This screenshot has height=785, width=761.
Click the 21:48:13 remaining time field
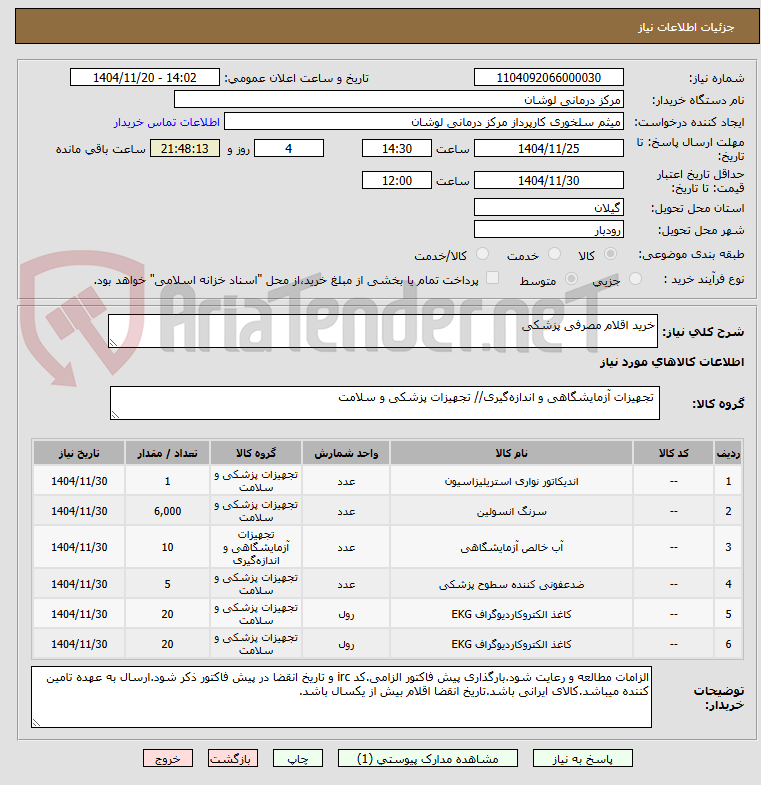click(x=185, y=149)
